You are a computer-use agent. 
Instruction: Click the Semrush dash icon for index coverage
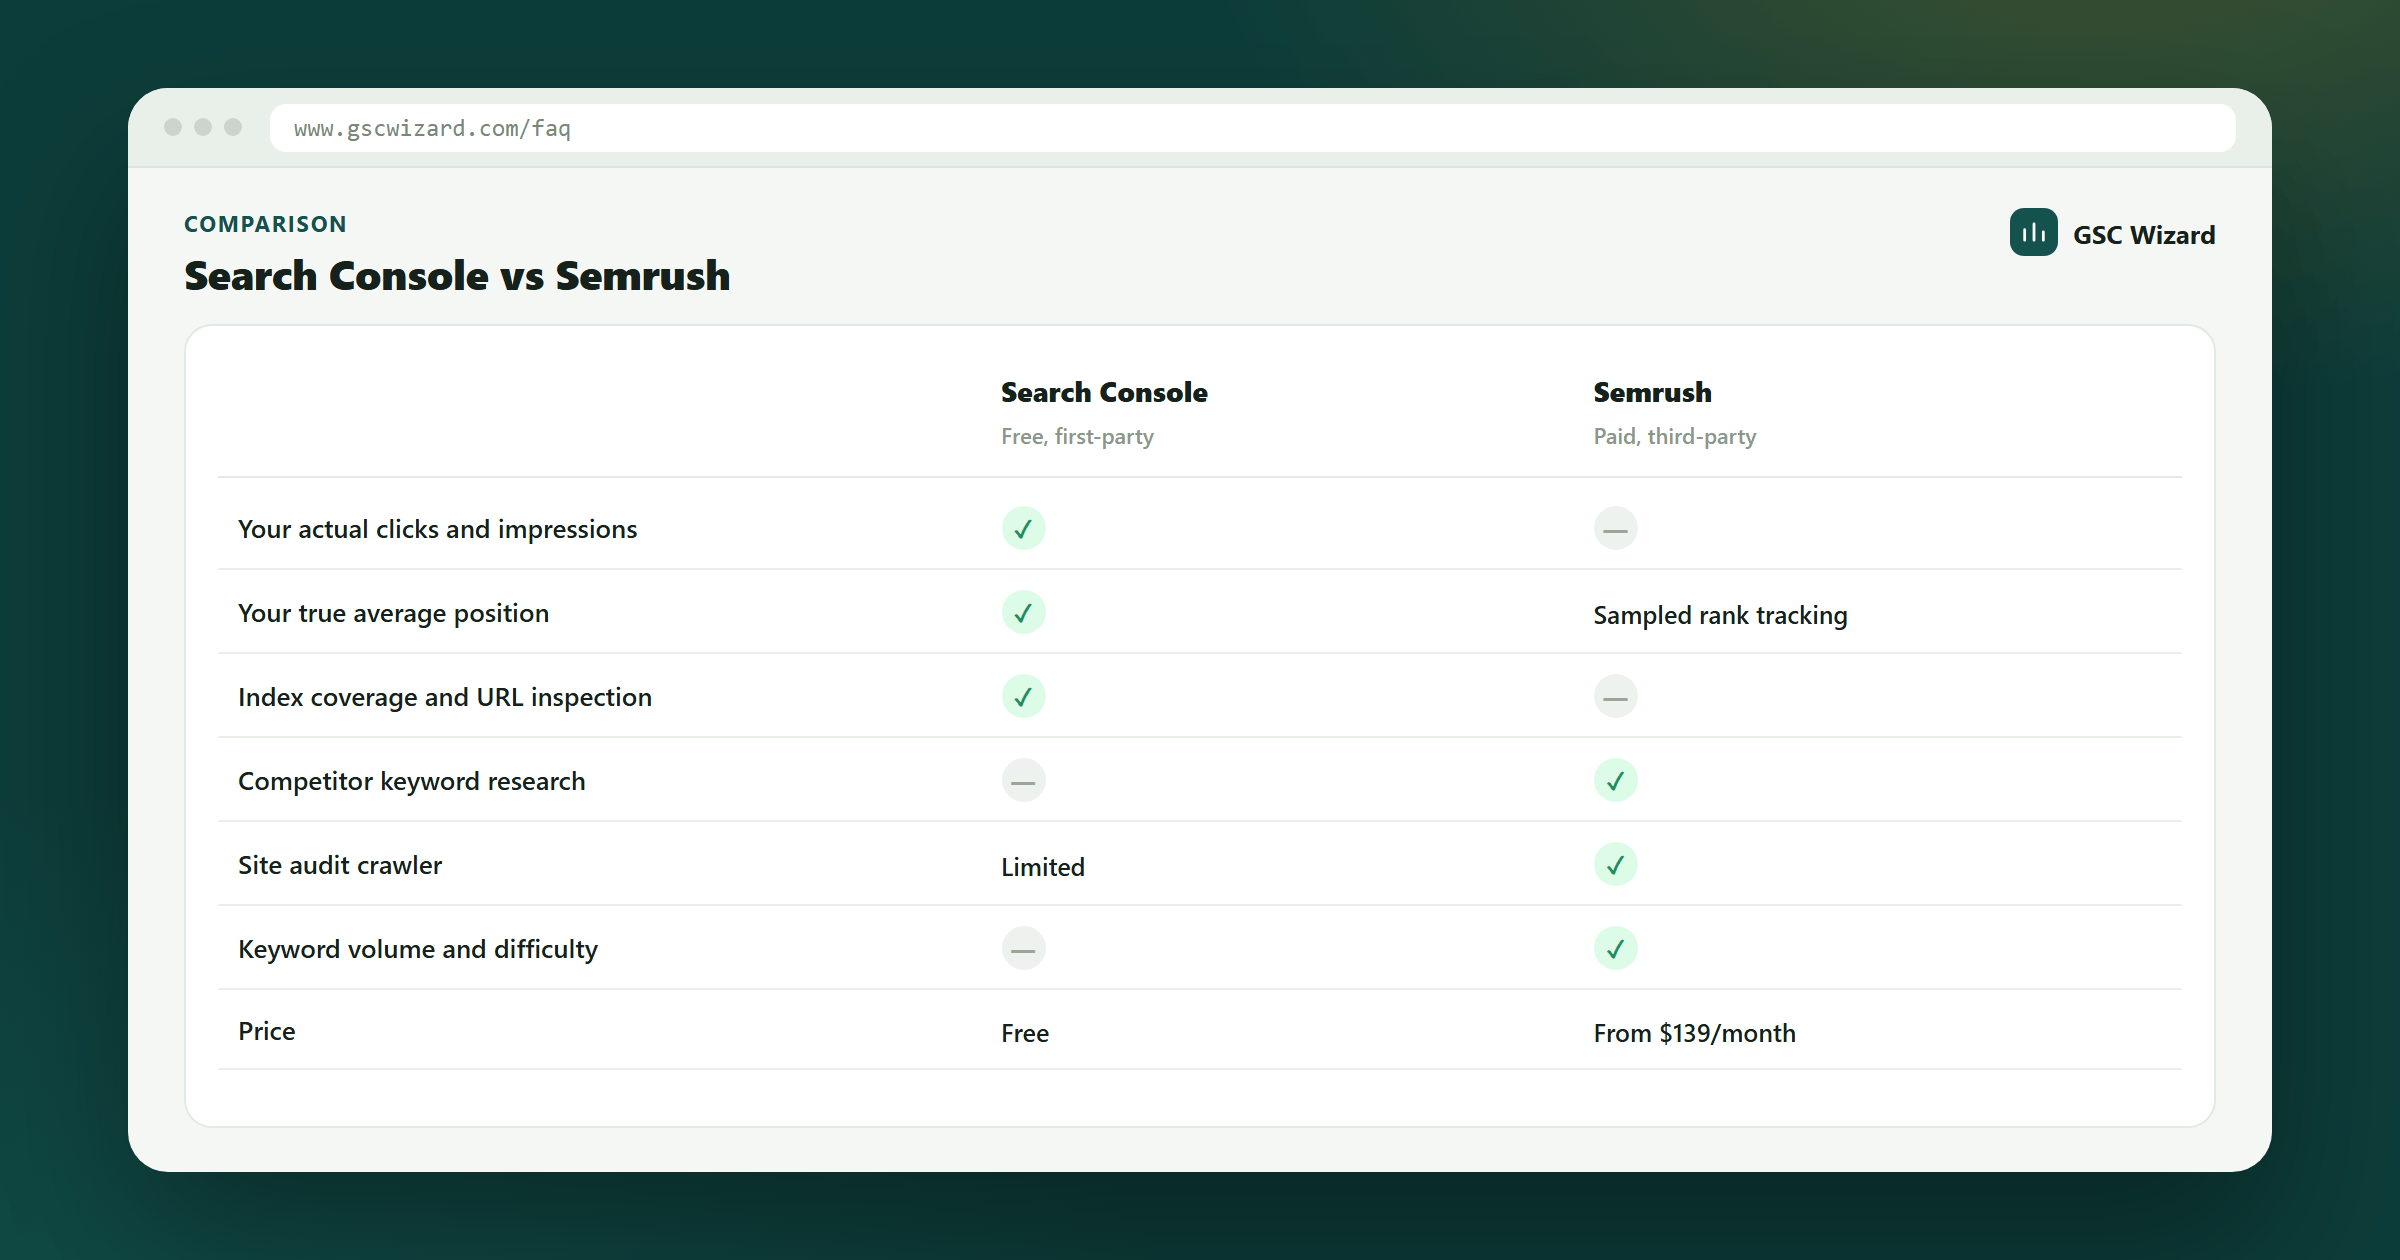pyautogui.click(x=1615, y=696)
